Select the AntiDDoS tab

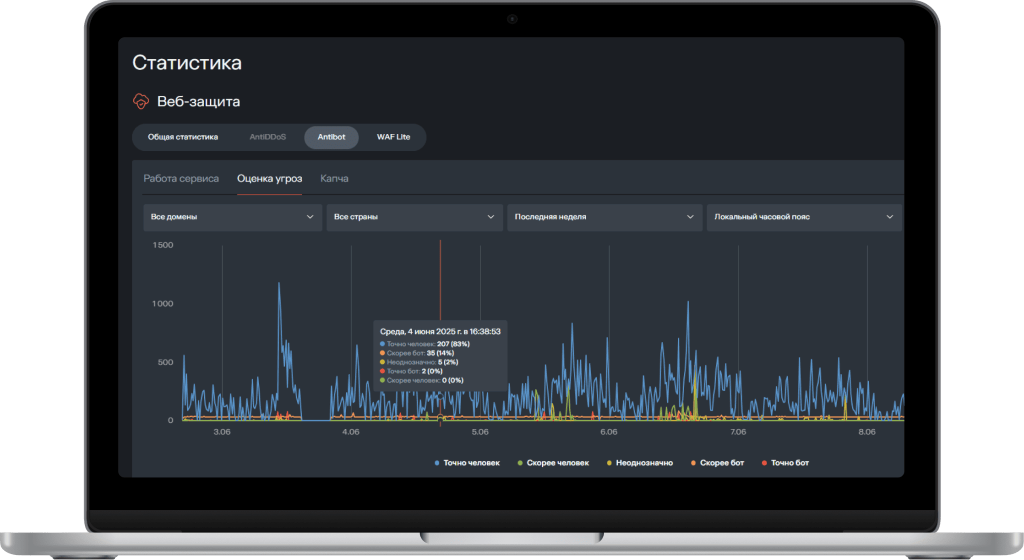(267, 137)
